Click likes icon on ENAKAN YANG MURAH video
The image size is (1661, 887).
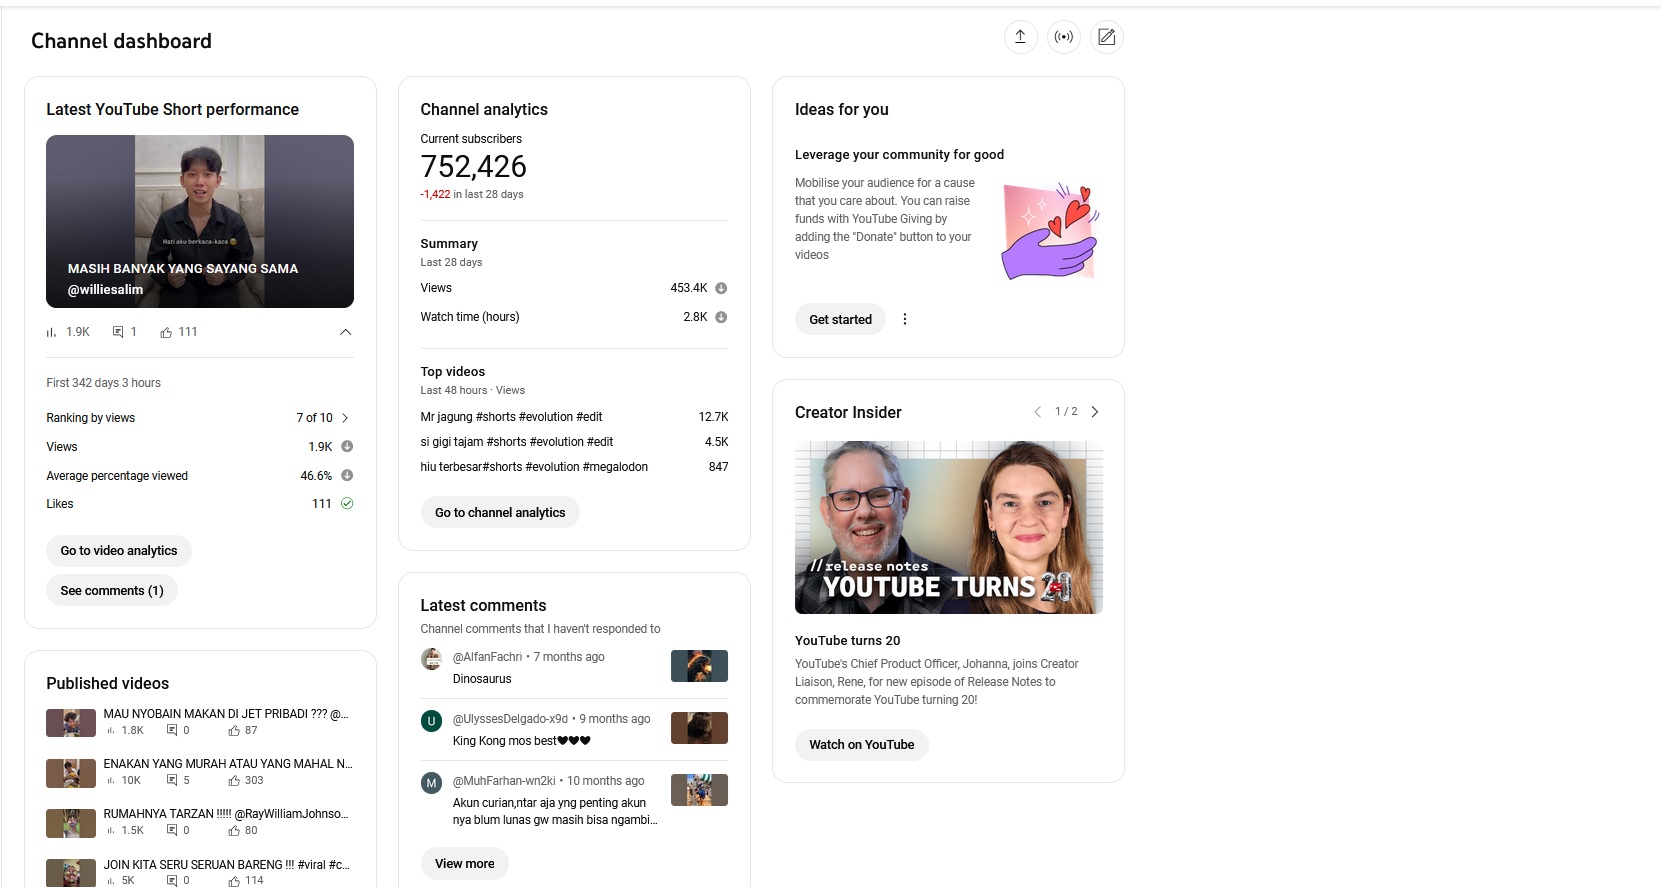tap(234, 780)
